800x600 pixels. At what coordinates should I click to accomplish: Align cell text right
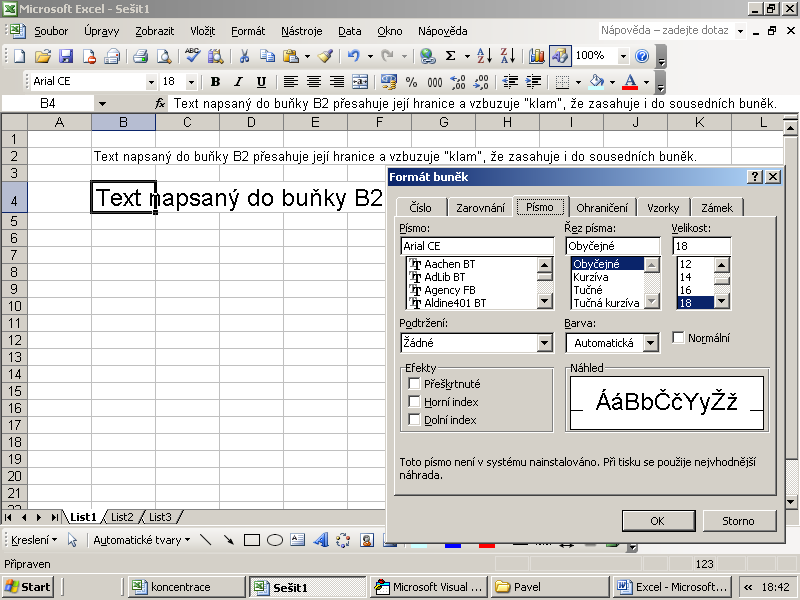[x=337, y=82]
